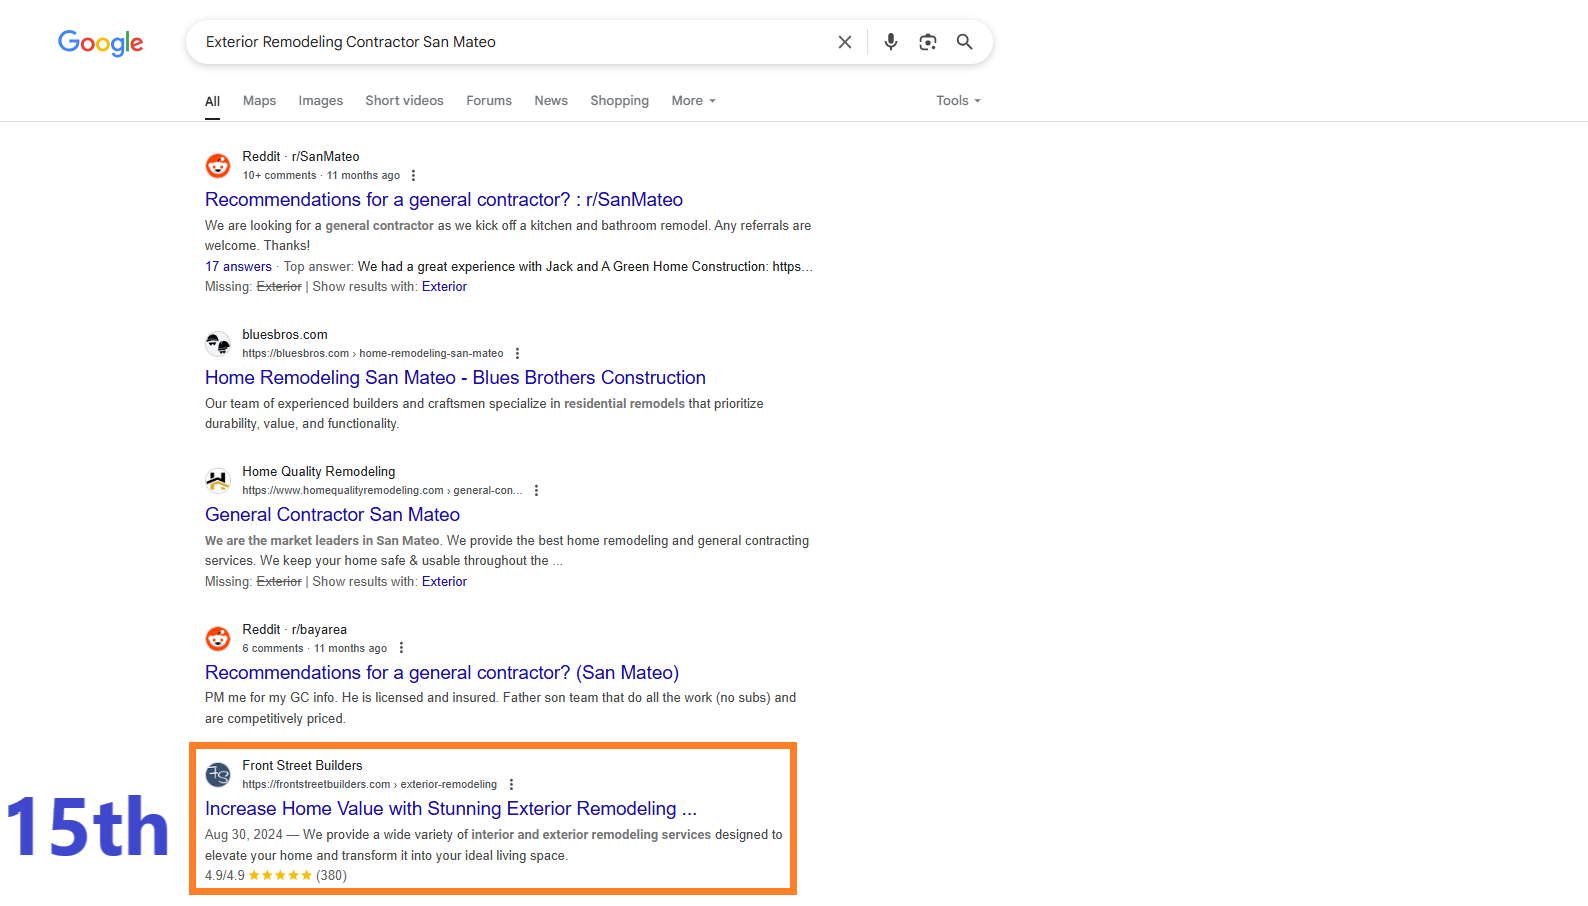Click Front Street Builders favicon
The image size is (1588, 906).
[218, 774]
